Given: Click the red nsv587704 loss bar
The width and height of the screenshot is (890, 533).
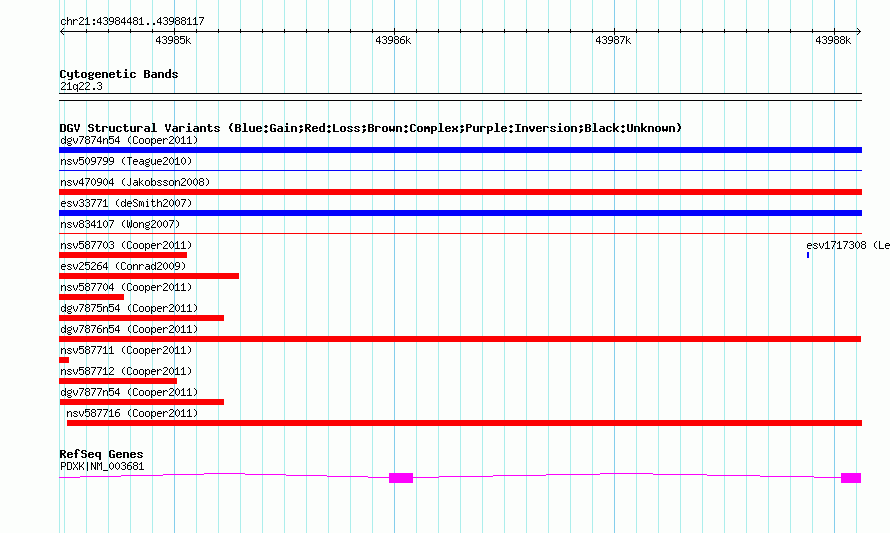Looking at the screenshot, I should [x=91, y=297].
